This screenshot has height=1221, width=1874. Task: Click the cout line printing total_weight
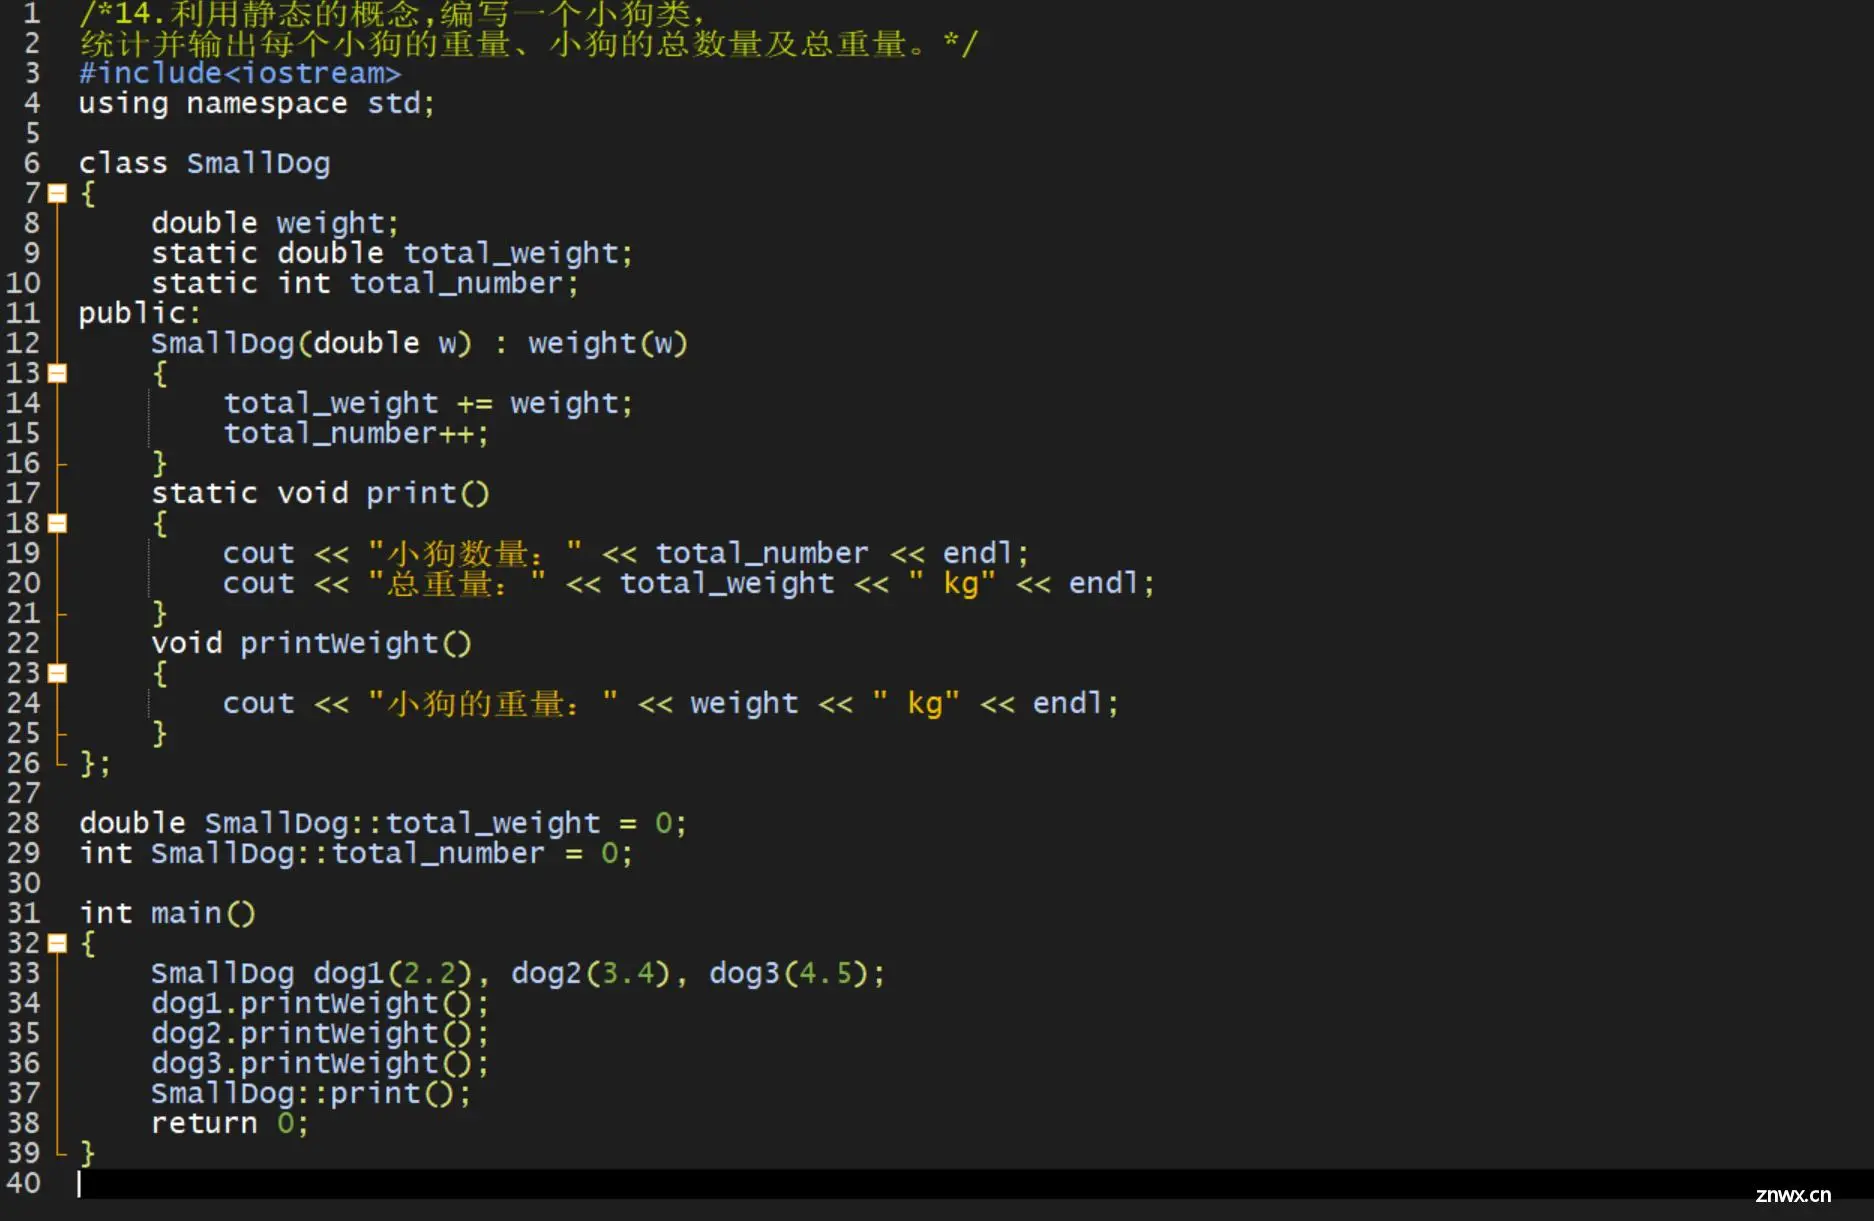[689, 583]
